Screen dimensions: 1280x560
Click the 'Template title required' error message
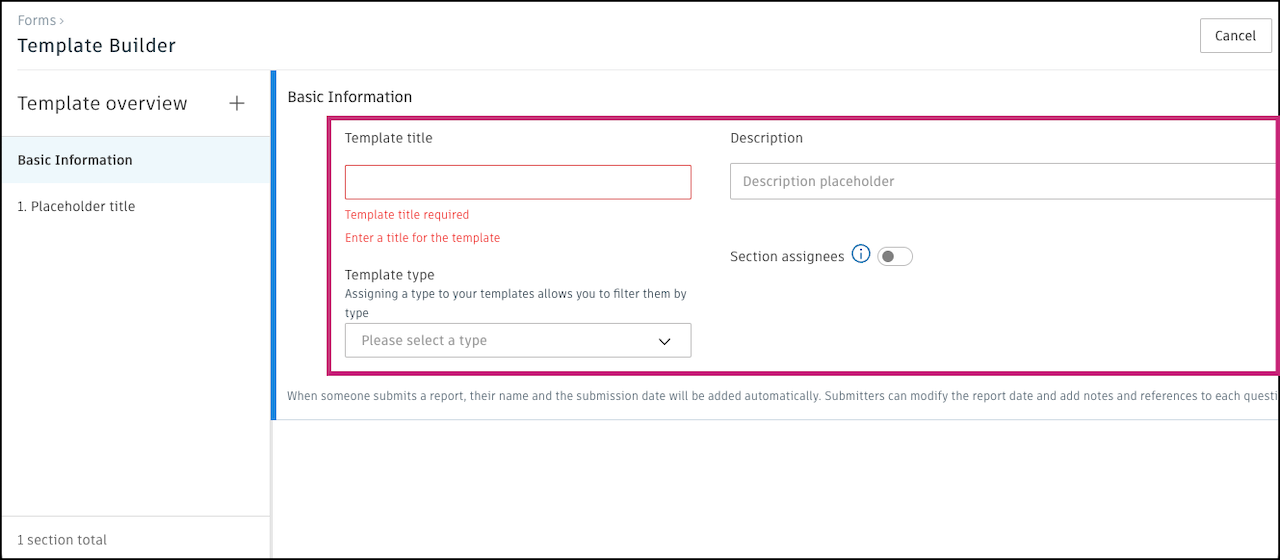[407, 215]
